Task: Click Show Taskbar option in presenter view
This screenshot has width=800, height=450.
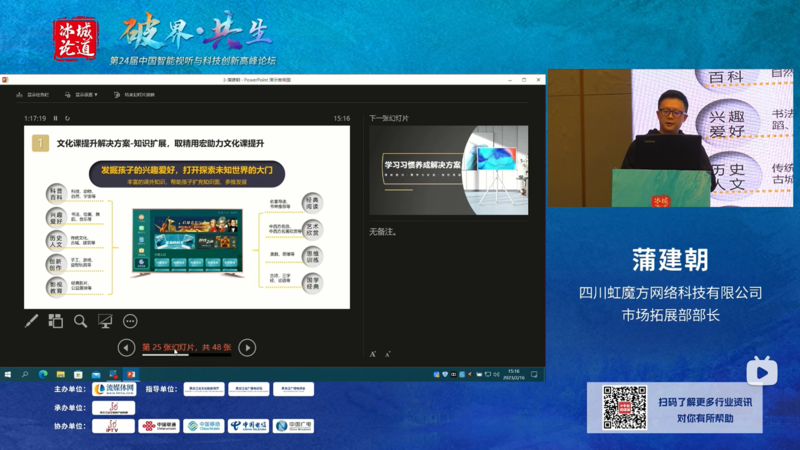Action: (32, 95)
